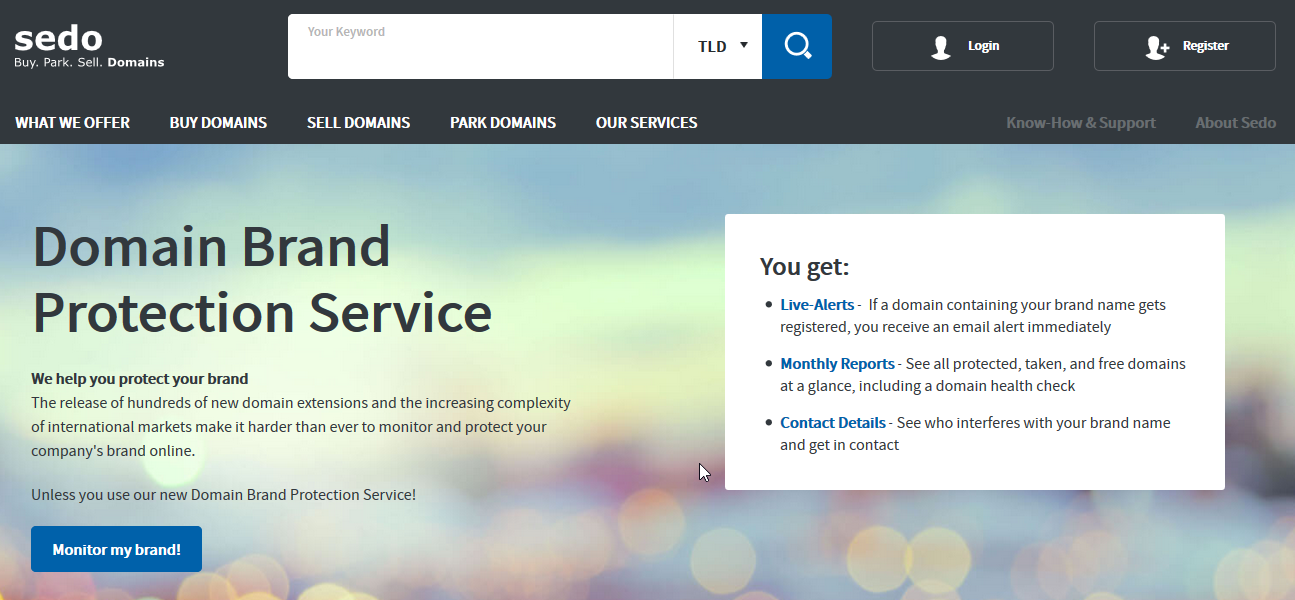Screen dimensions: 1295x600
Task: Open the BUY DOMAINS menu
Action: click(218, 123)
